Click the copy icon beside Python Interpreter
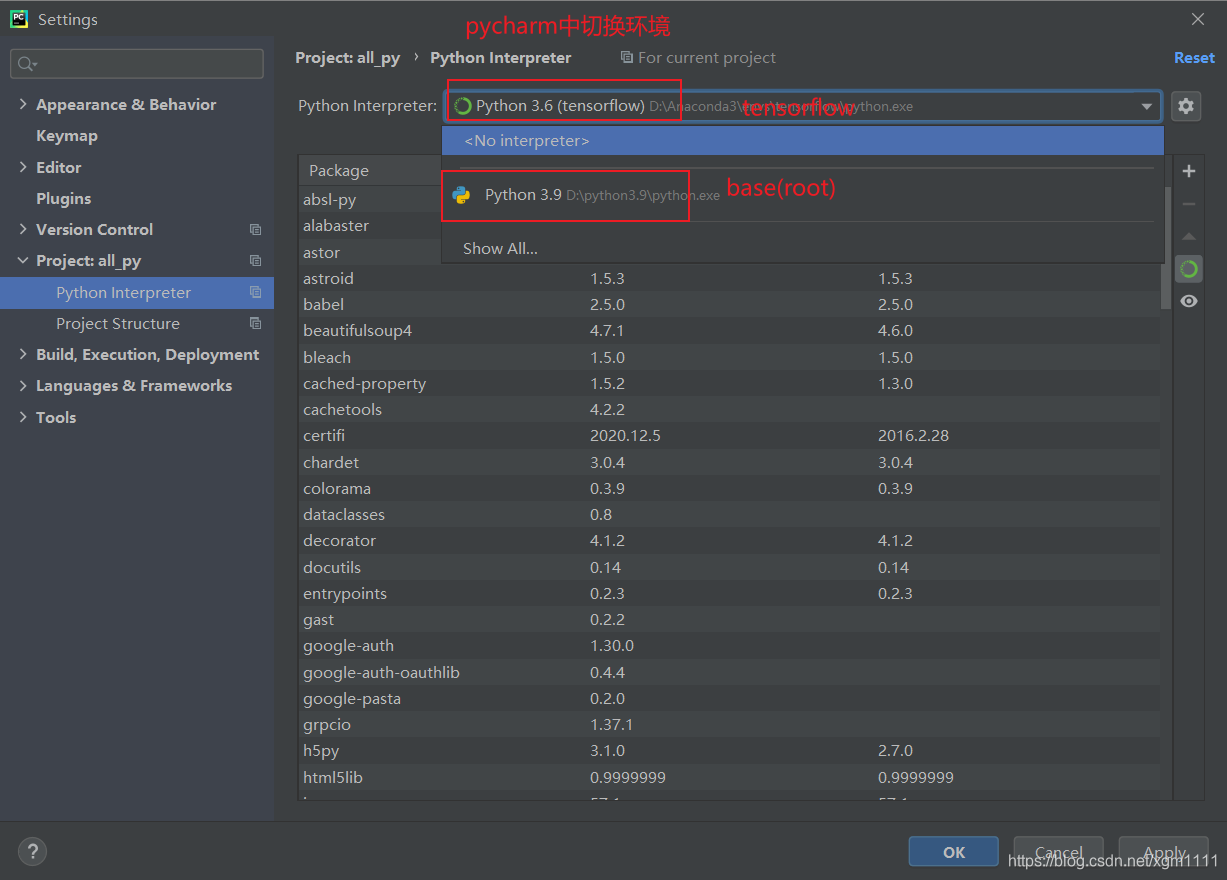Viewport: 1227px width, 880px height. (255, 293)
